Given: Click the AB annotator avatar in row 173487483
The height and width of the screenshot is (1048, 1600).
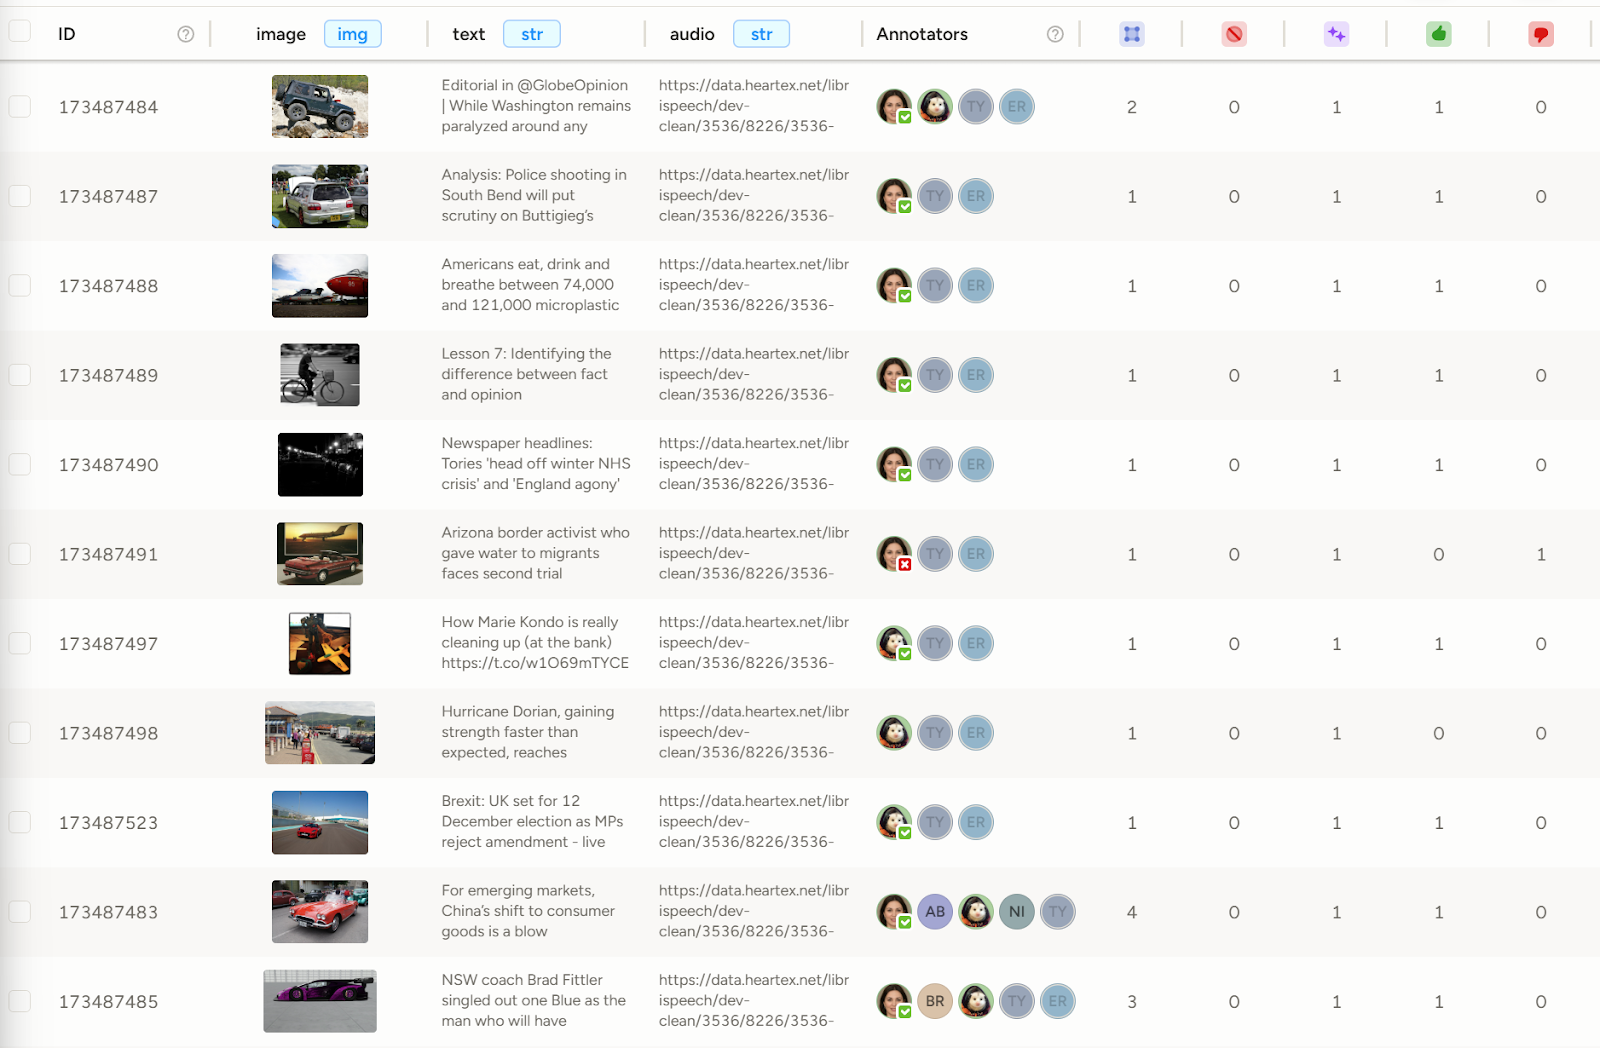Looking at the screenshot, I should [x=934, y=911].
